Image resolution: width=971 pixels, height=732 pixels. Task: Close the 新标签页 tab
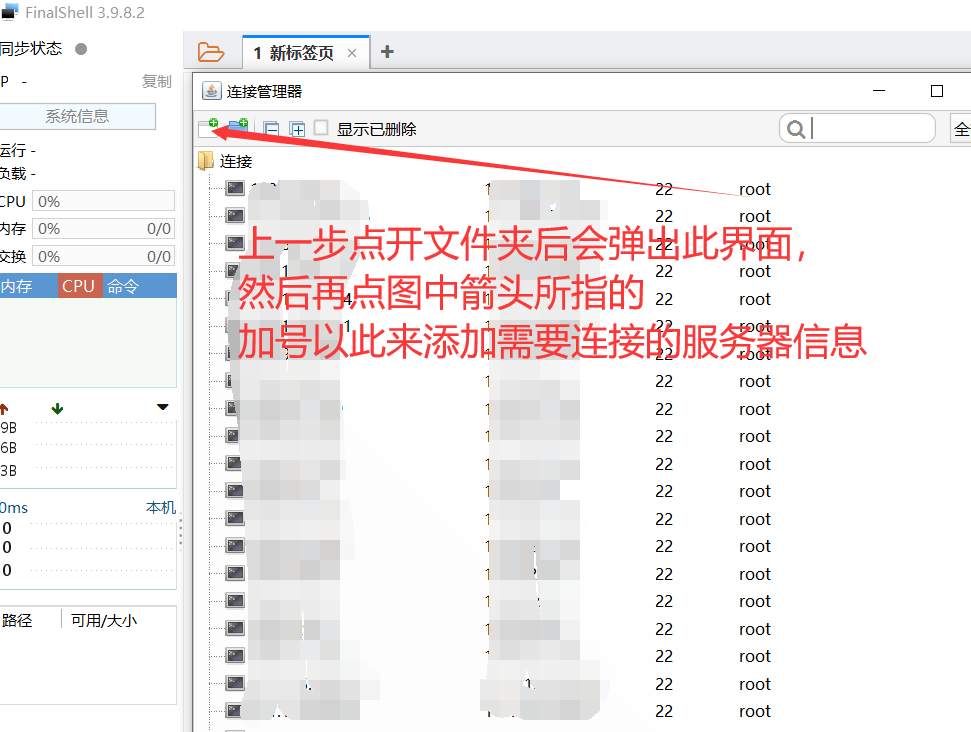pos(352,53)
